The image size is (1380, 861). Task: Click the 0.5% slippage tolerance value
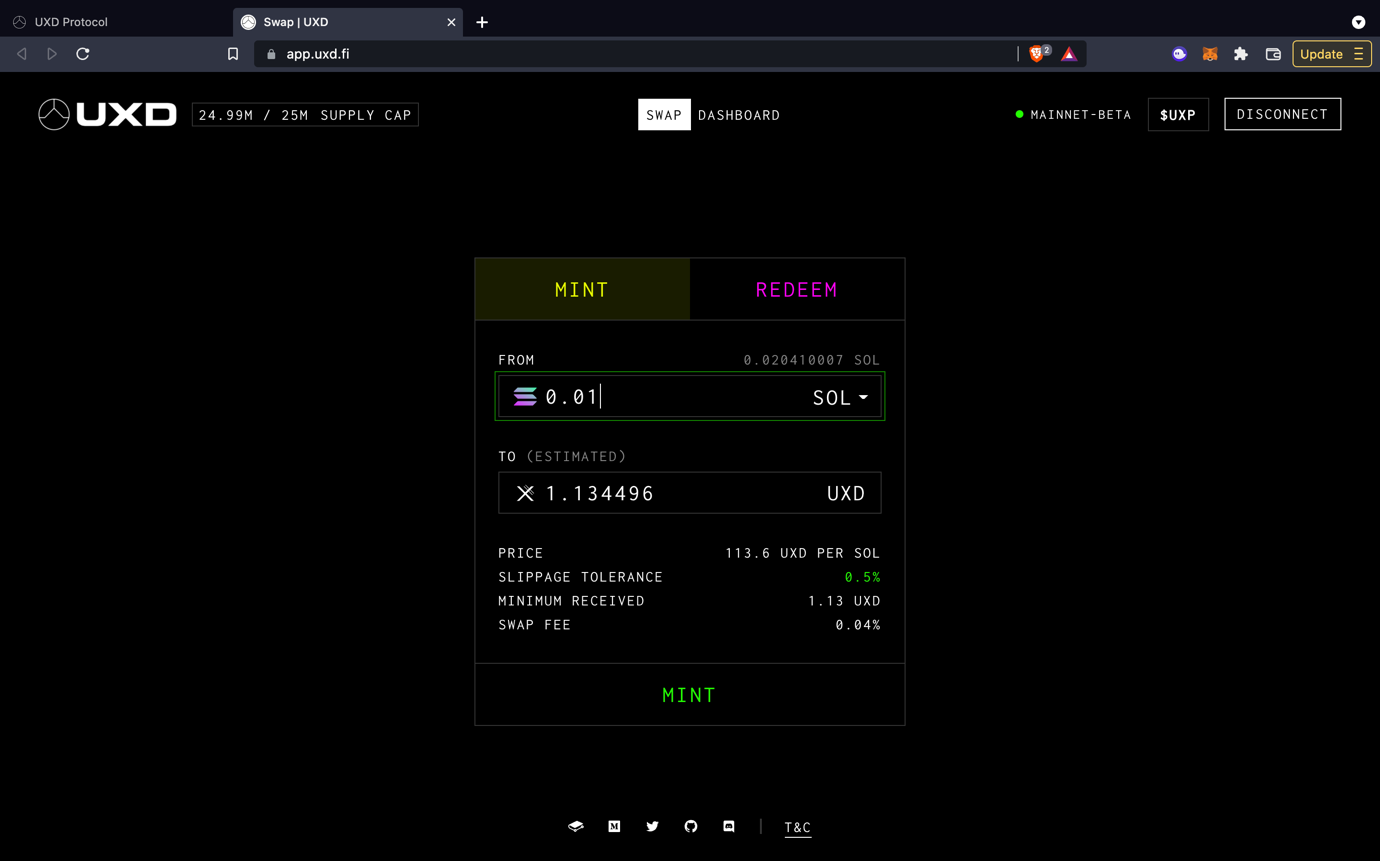pyautogui.click(x=862, y=577)
